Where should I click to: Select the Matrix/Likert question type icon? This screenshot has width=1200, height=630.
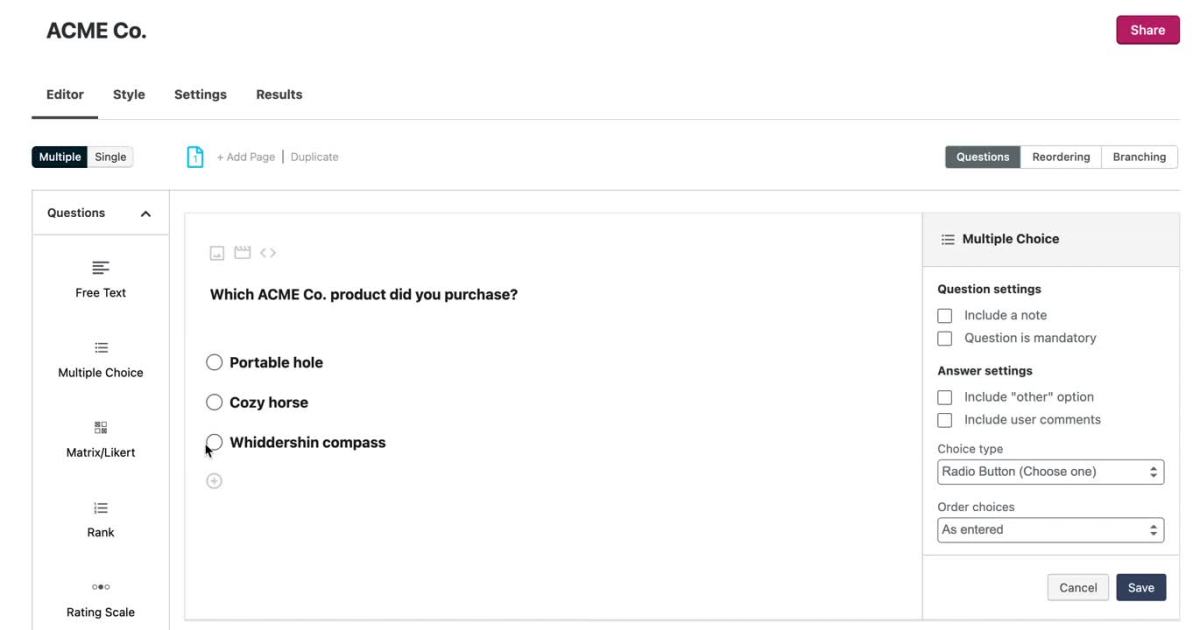pos(100,427)
